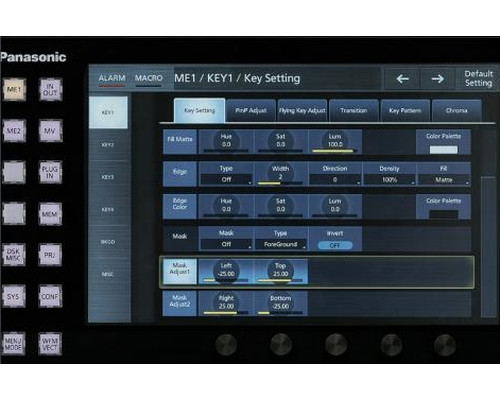Select the IN OUT button
The image size is (500, 400).
50,89
